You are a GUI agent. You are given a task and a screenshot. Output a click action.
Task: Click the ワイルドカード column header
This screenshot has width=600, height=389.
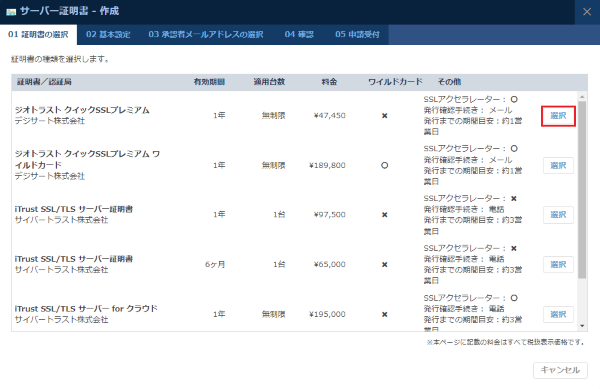(395, 82)
